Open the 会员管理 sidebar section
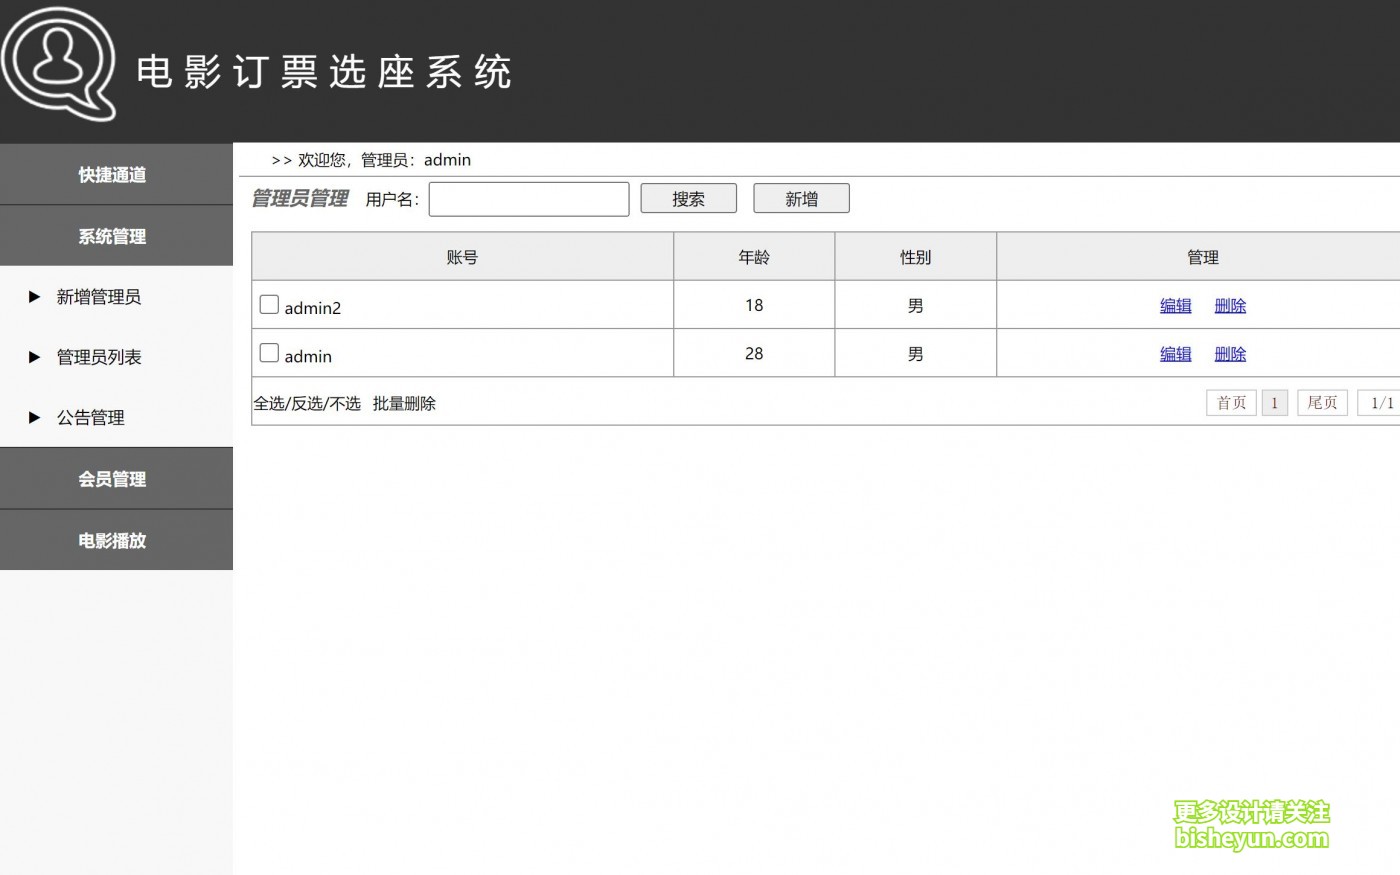1400x875 pixels. (113, 479)
